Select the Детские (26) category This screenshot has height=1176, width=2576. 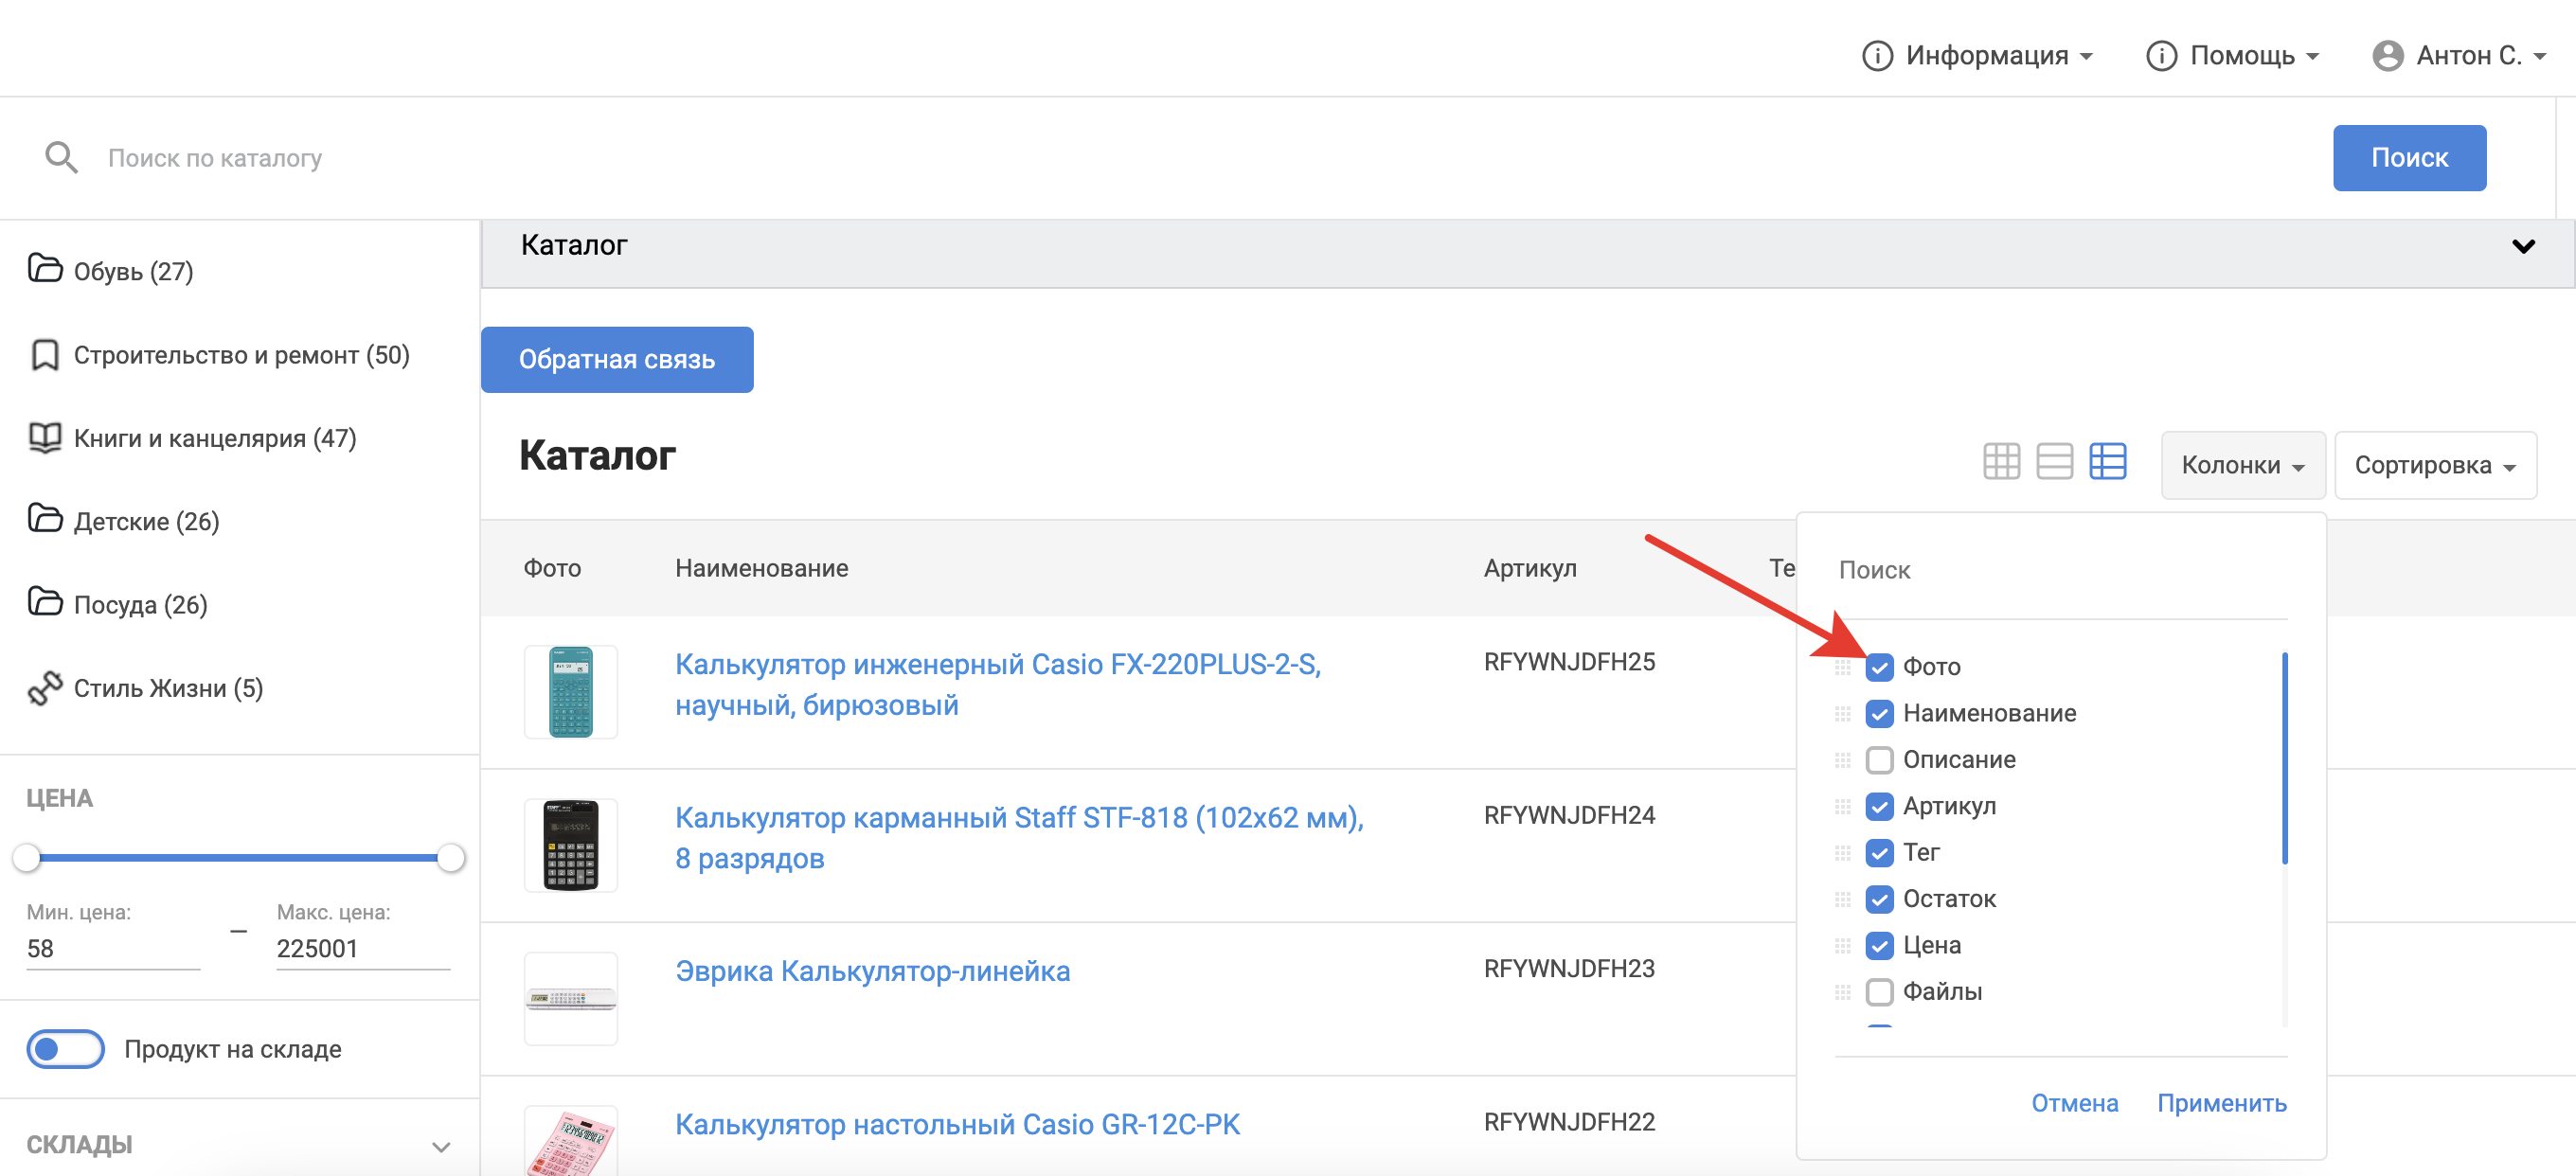click(146, 521)
